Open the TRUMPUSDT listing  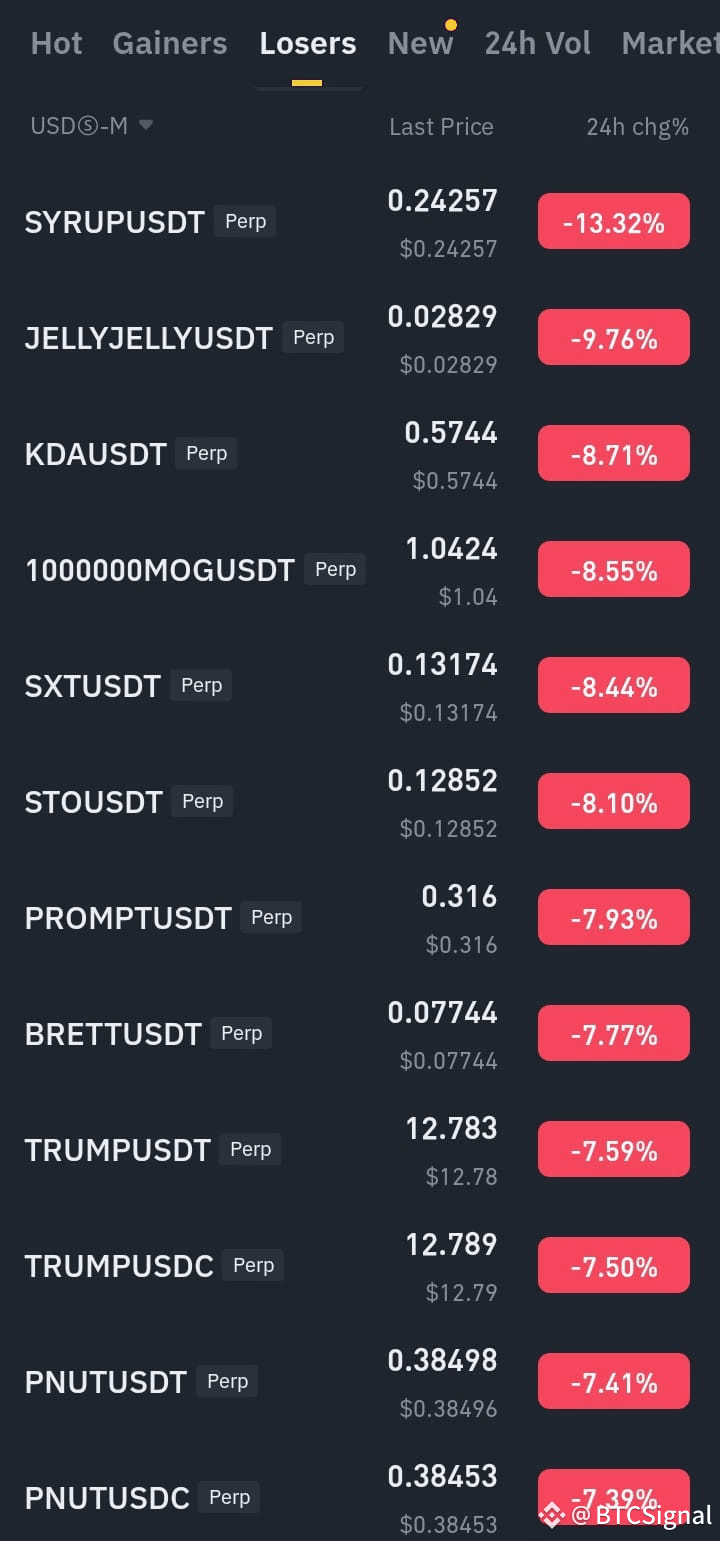point(360,1150)
